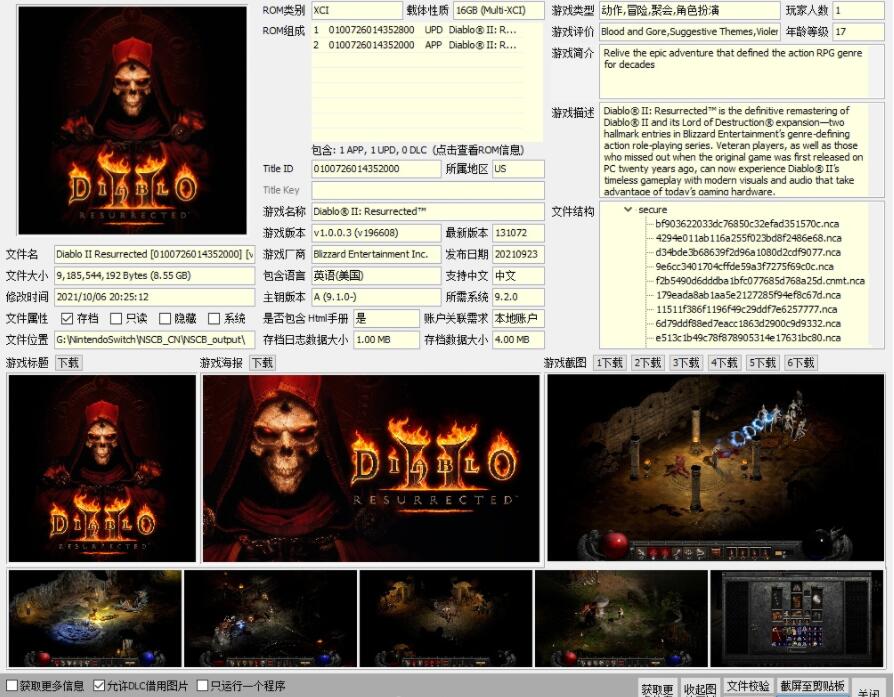Click the 2下载 screenshot download button

click(x=648, y=363)
